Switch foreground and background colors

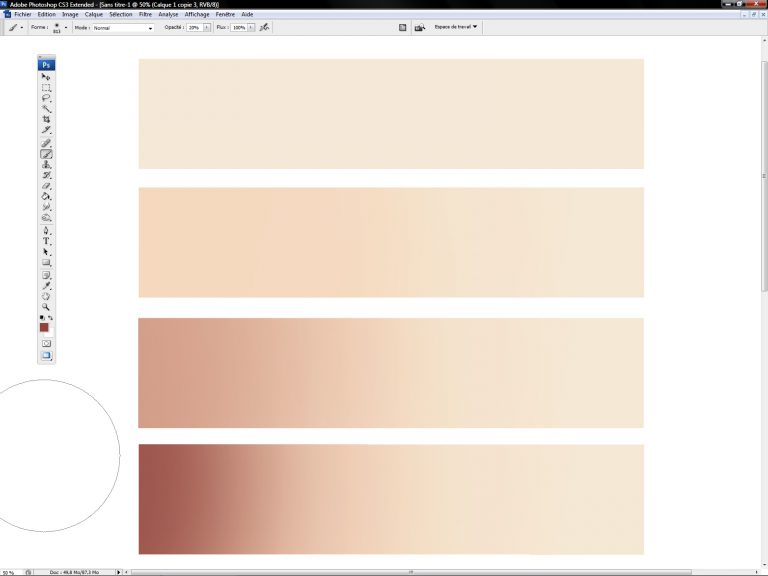51,318
